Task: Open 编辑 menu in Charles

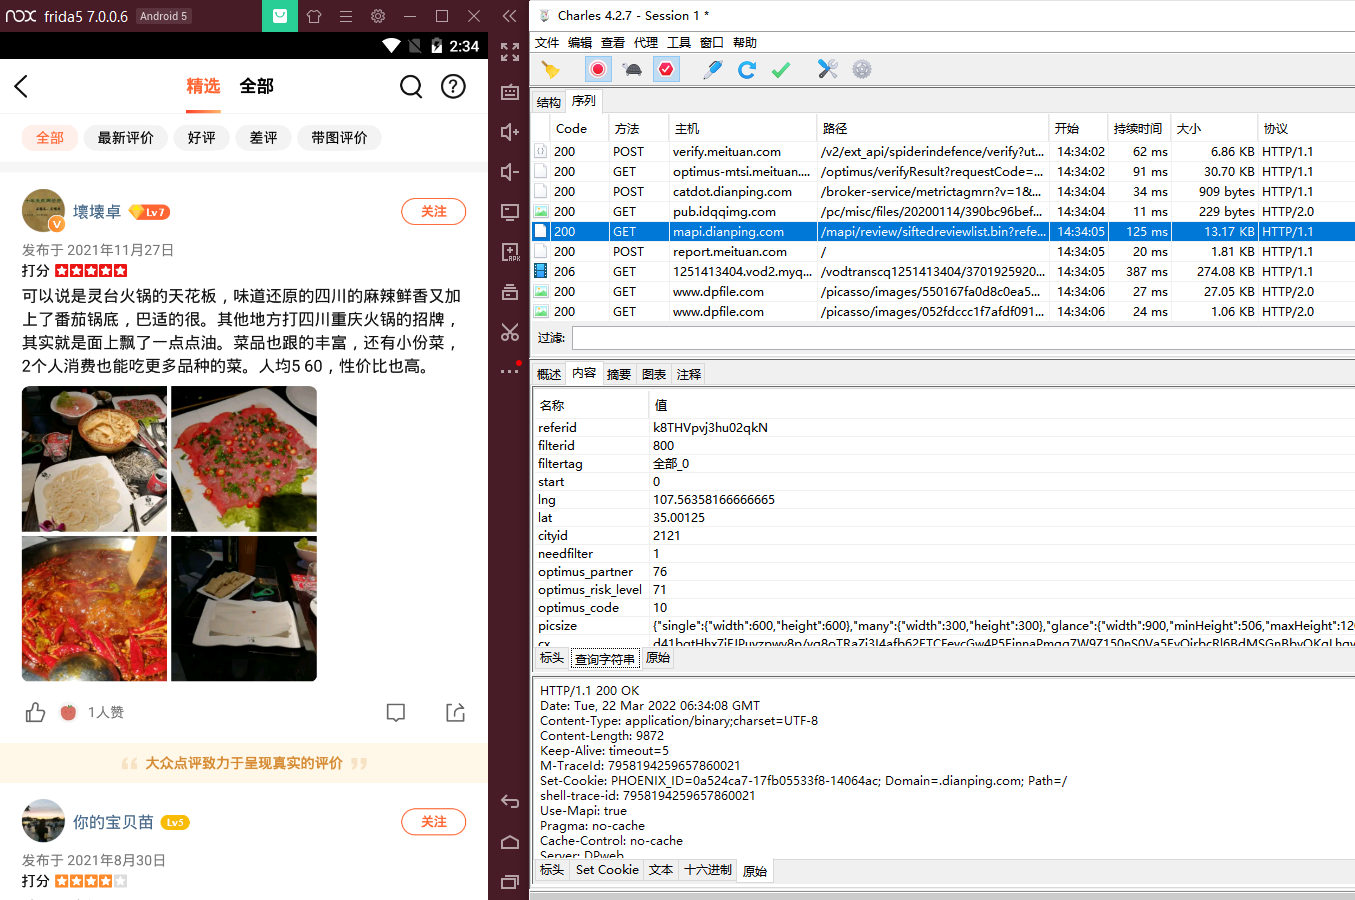Action: tap(580, 43)
